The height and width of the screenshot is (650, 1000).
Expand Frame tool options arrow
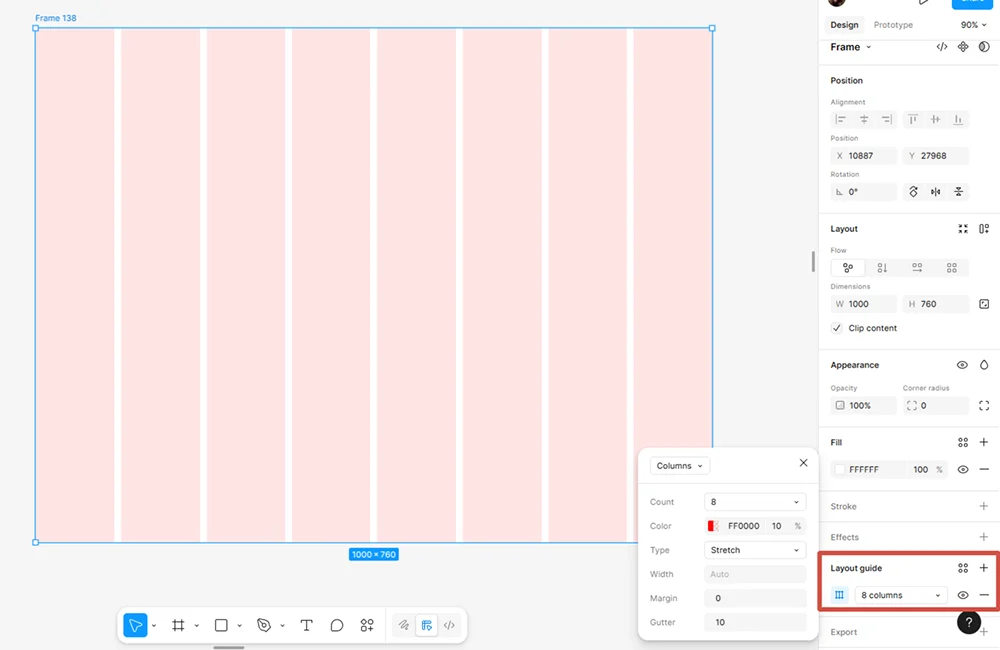pyautogui.click(x=196, y=626)
